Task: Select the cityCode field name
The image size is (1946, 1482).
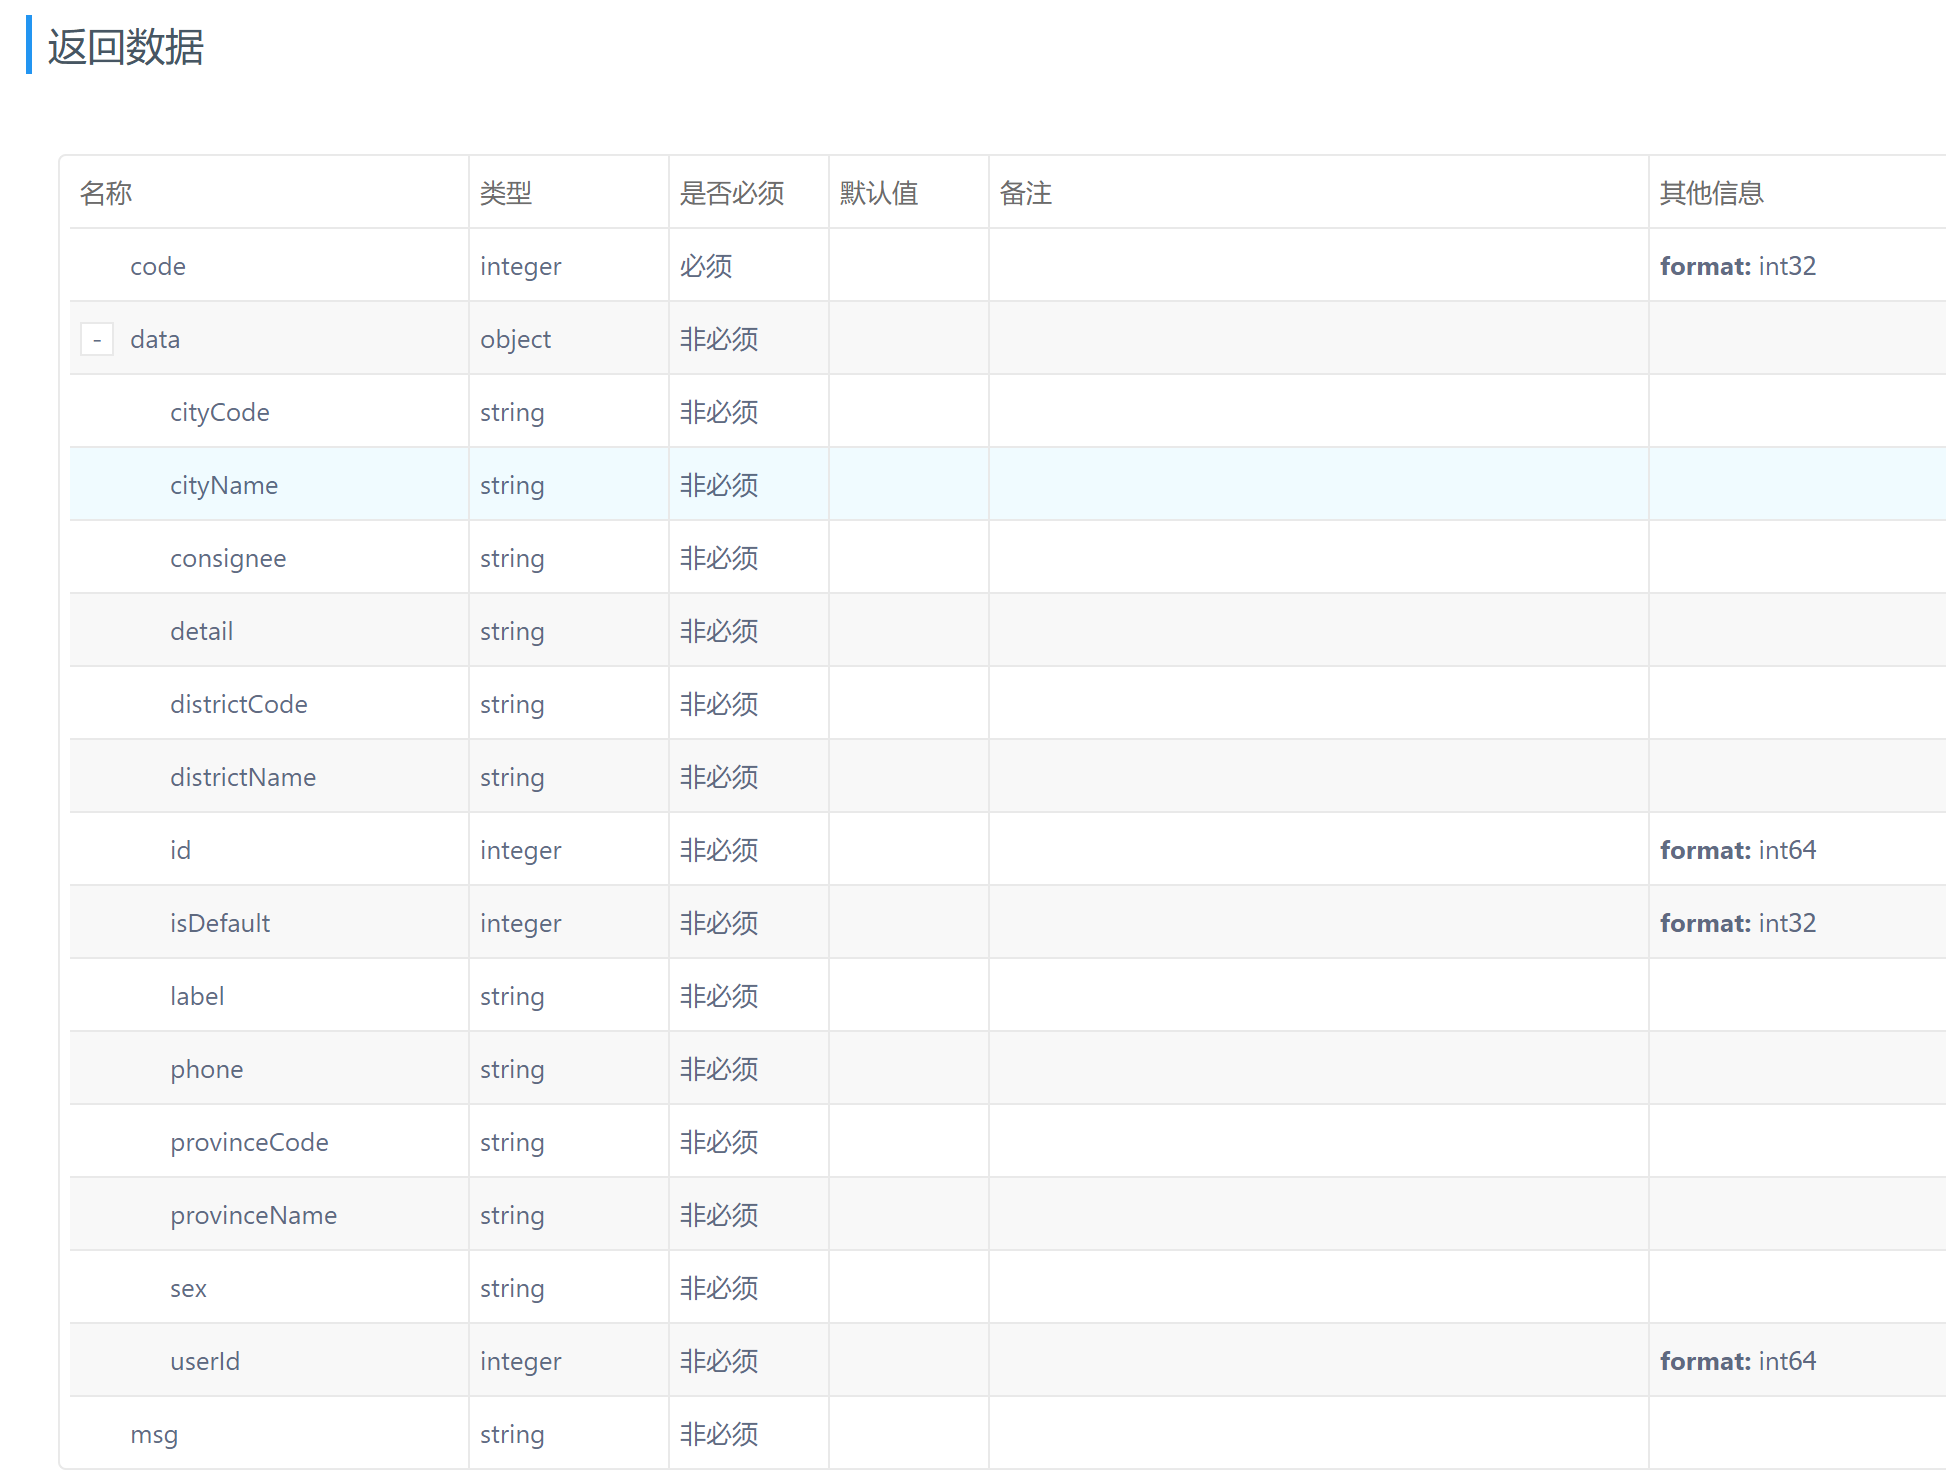Action: click(x=219, y=413)
